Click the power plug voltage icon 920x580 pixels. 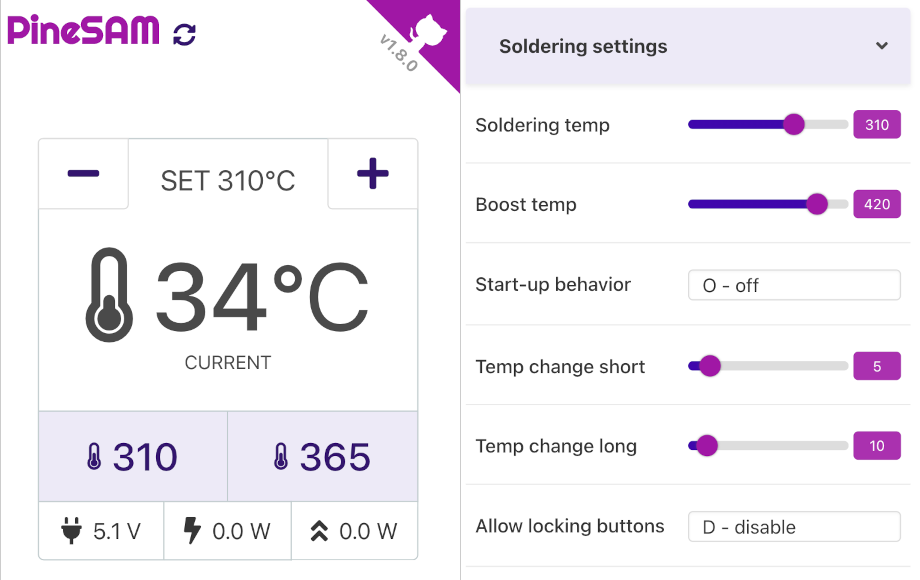coord(70,531)
